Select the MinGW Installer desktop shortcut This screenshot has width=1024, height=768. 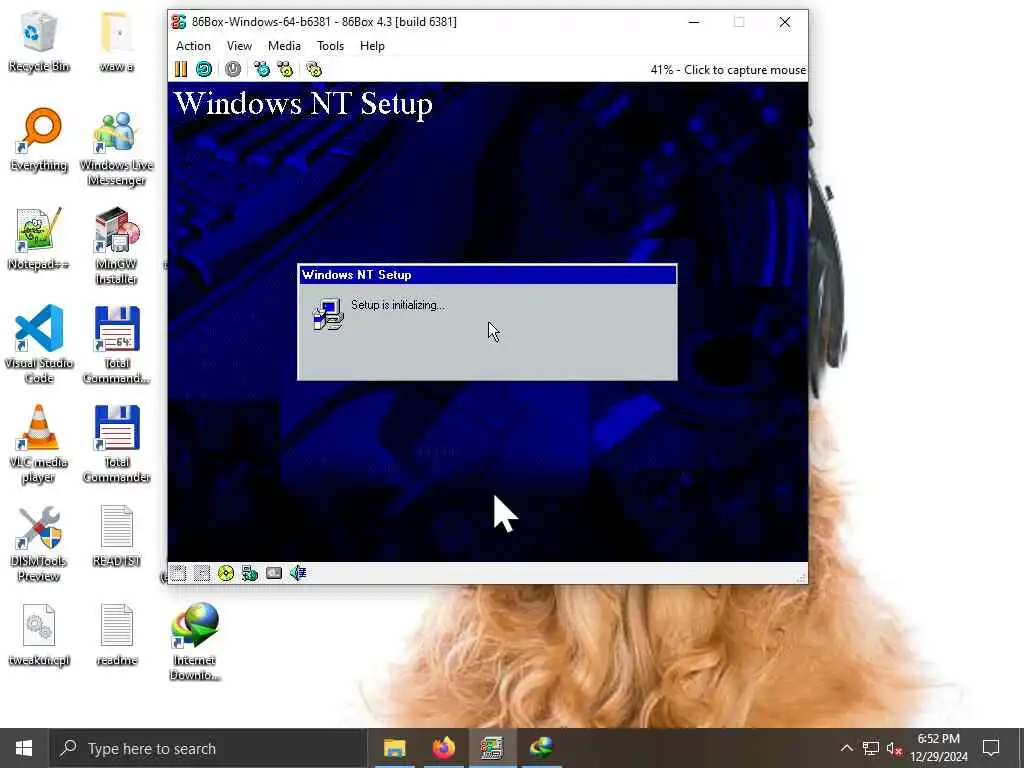coord(117,247)
